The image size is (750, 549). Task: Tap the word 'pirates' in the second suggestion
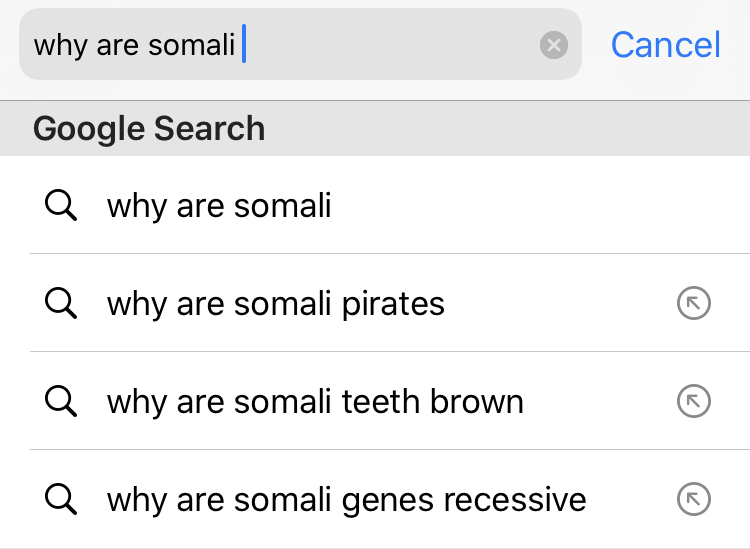tap(393, 304)
